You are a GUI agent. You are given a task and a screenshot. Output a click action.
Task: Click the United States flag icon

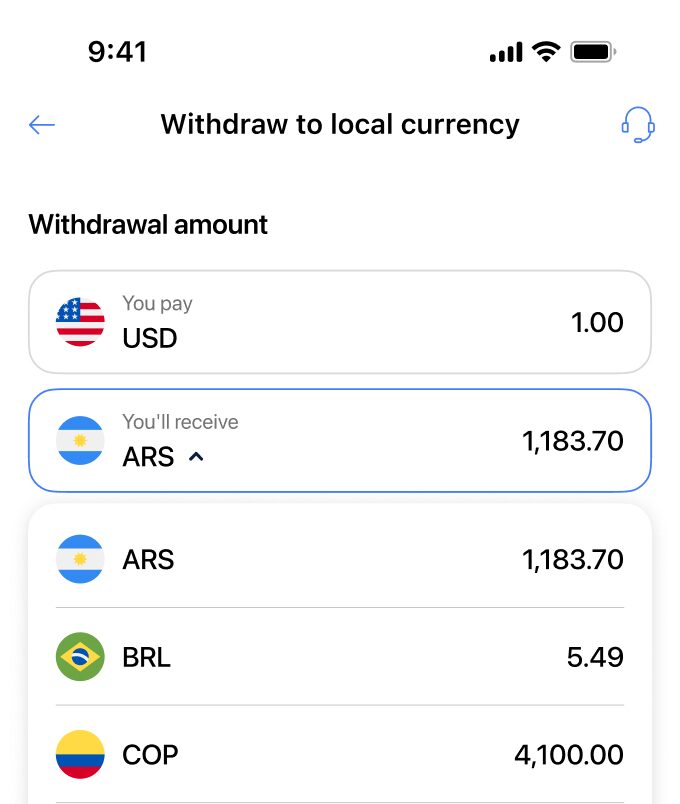click(x=80, y=321)
